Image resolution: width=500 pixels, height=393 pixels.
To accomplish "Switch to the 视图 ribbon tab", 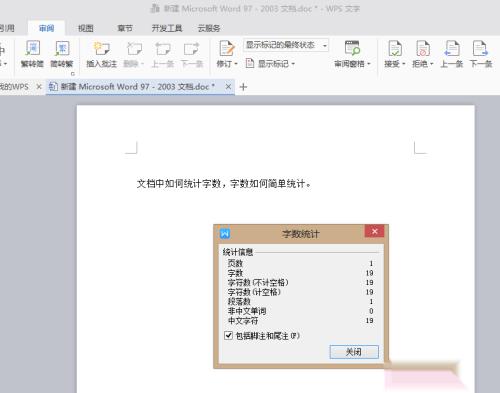I will (86, 28).
